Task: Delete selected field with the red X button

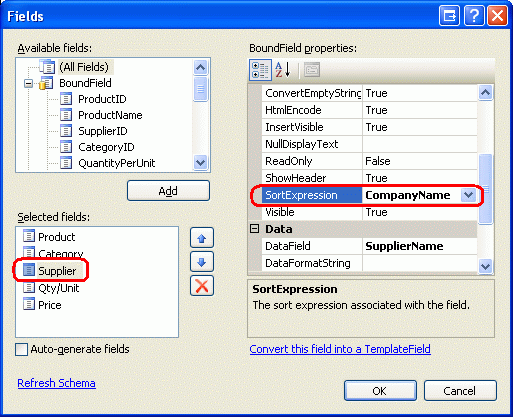Action: [202, 286]
